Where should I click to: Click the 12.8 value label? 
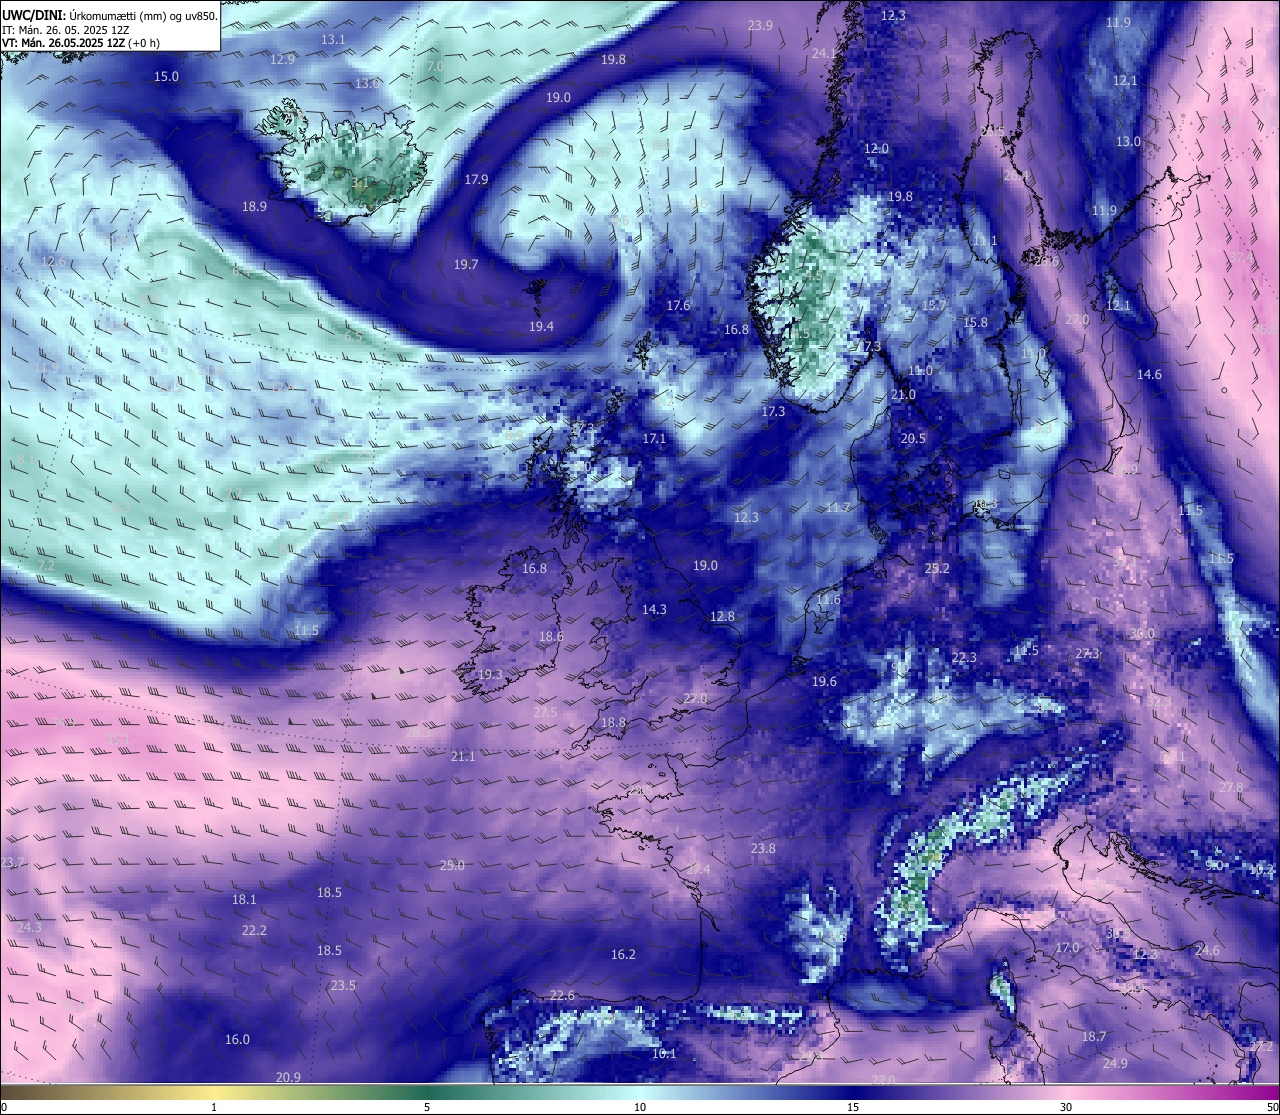coord(722,617)
